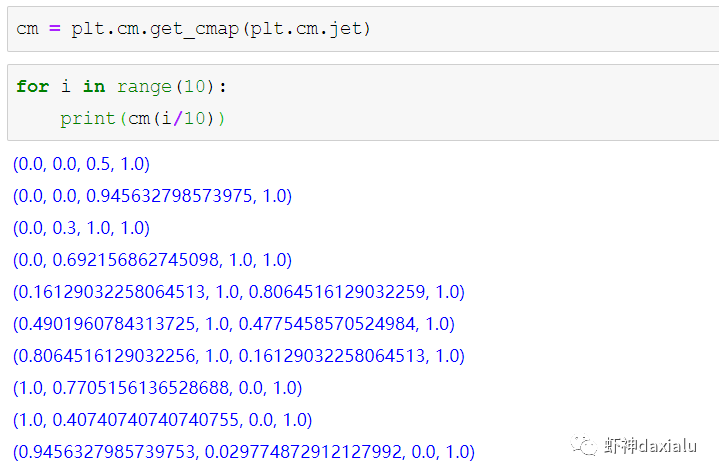
Task: Click the 虾神daxialu watermark text
Action: [x=652, y=446]
